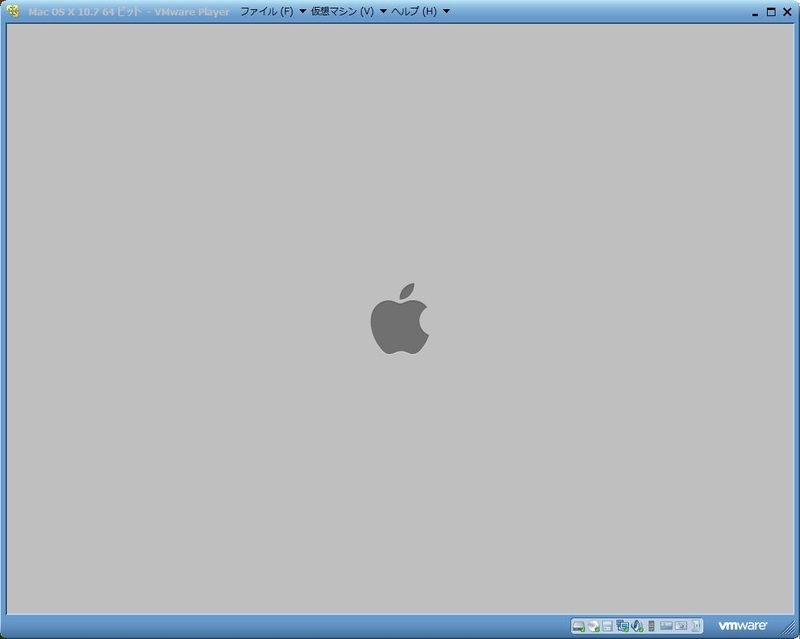The width and height of the screenshot is (800, 639).
Task: Click the sound card status icon
Action: [637, 626]
